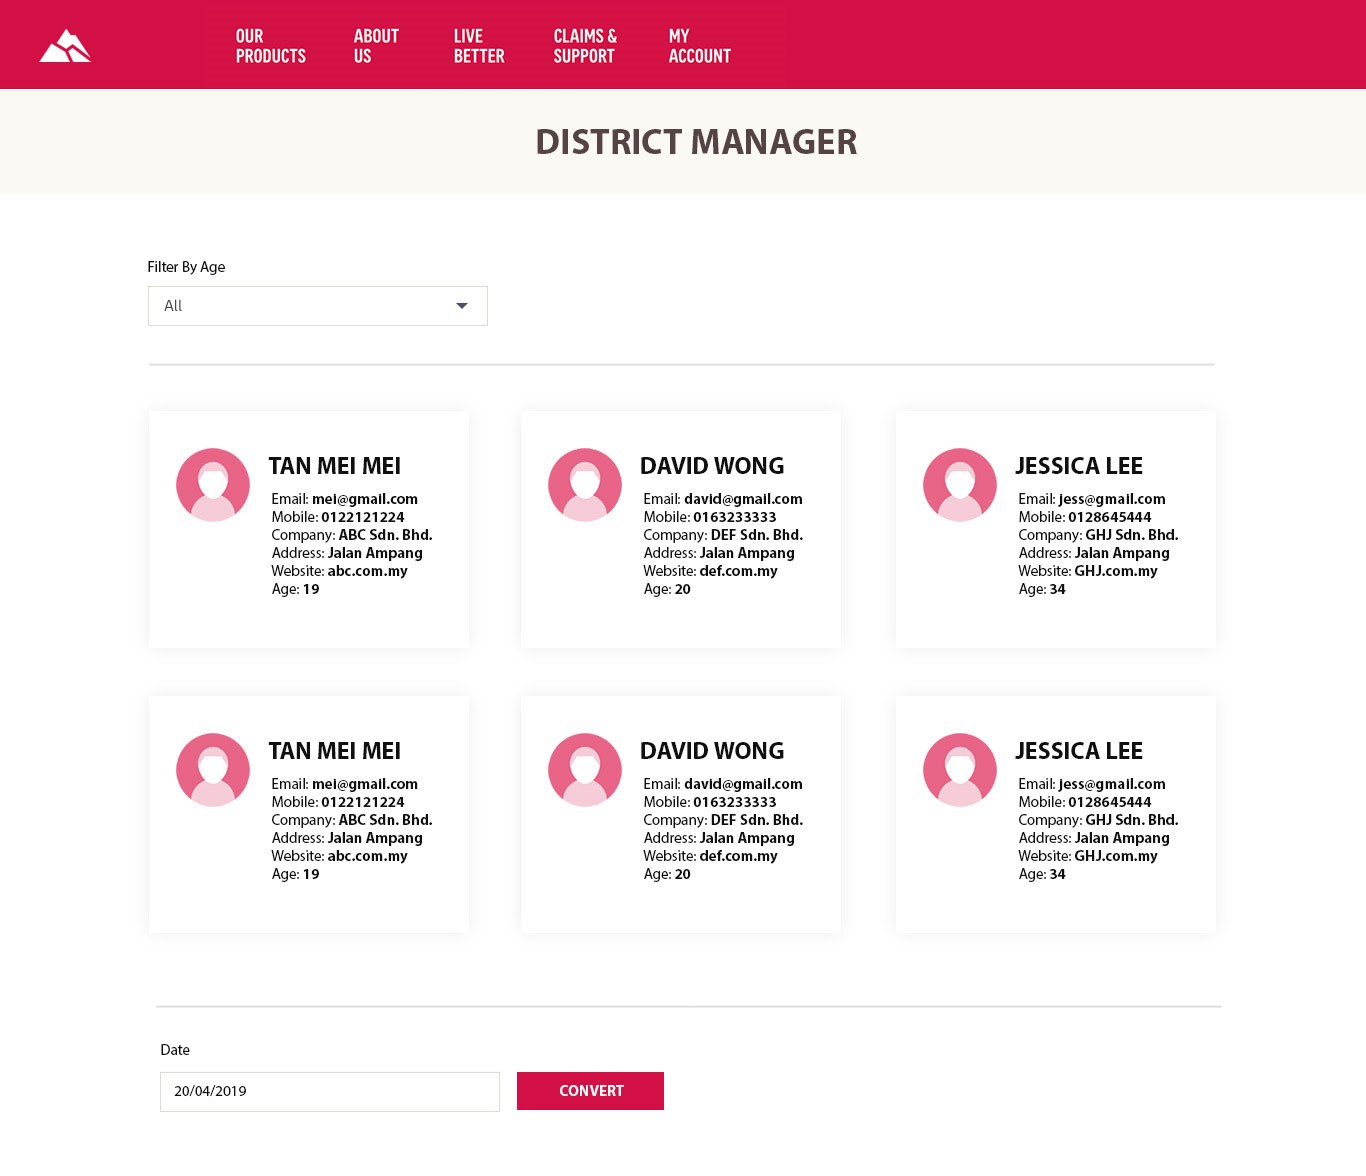This screenshot has width=1366, height=1176.
Task: Go to the About Us menu
Action: click(376, 46)
